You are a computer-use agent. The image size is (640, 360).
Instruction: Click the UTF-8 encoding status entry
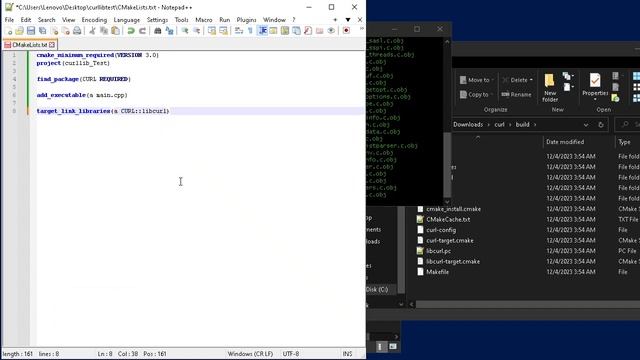(291, 354)
